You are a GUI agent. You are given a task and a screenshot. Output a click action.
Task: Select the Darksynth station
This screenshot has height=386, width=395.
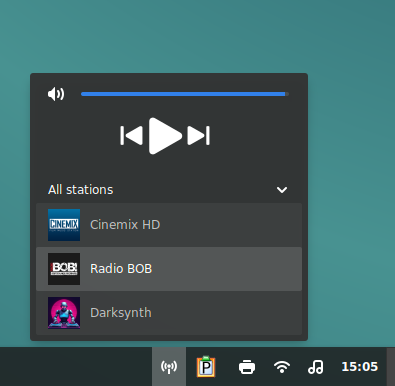click(x=169, y=313)
